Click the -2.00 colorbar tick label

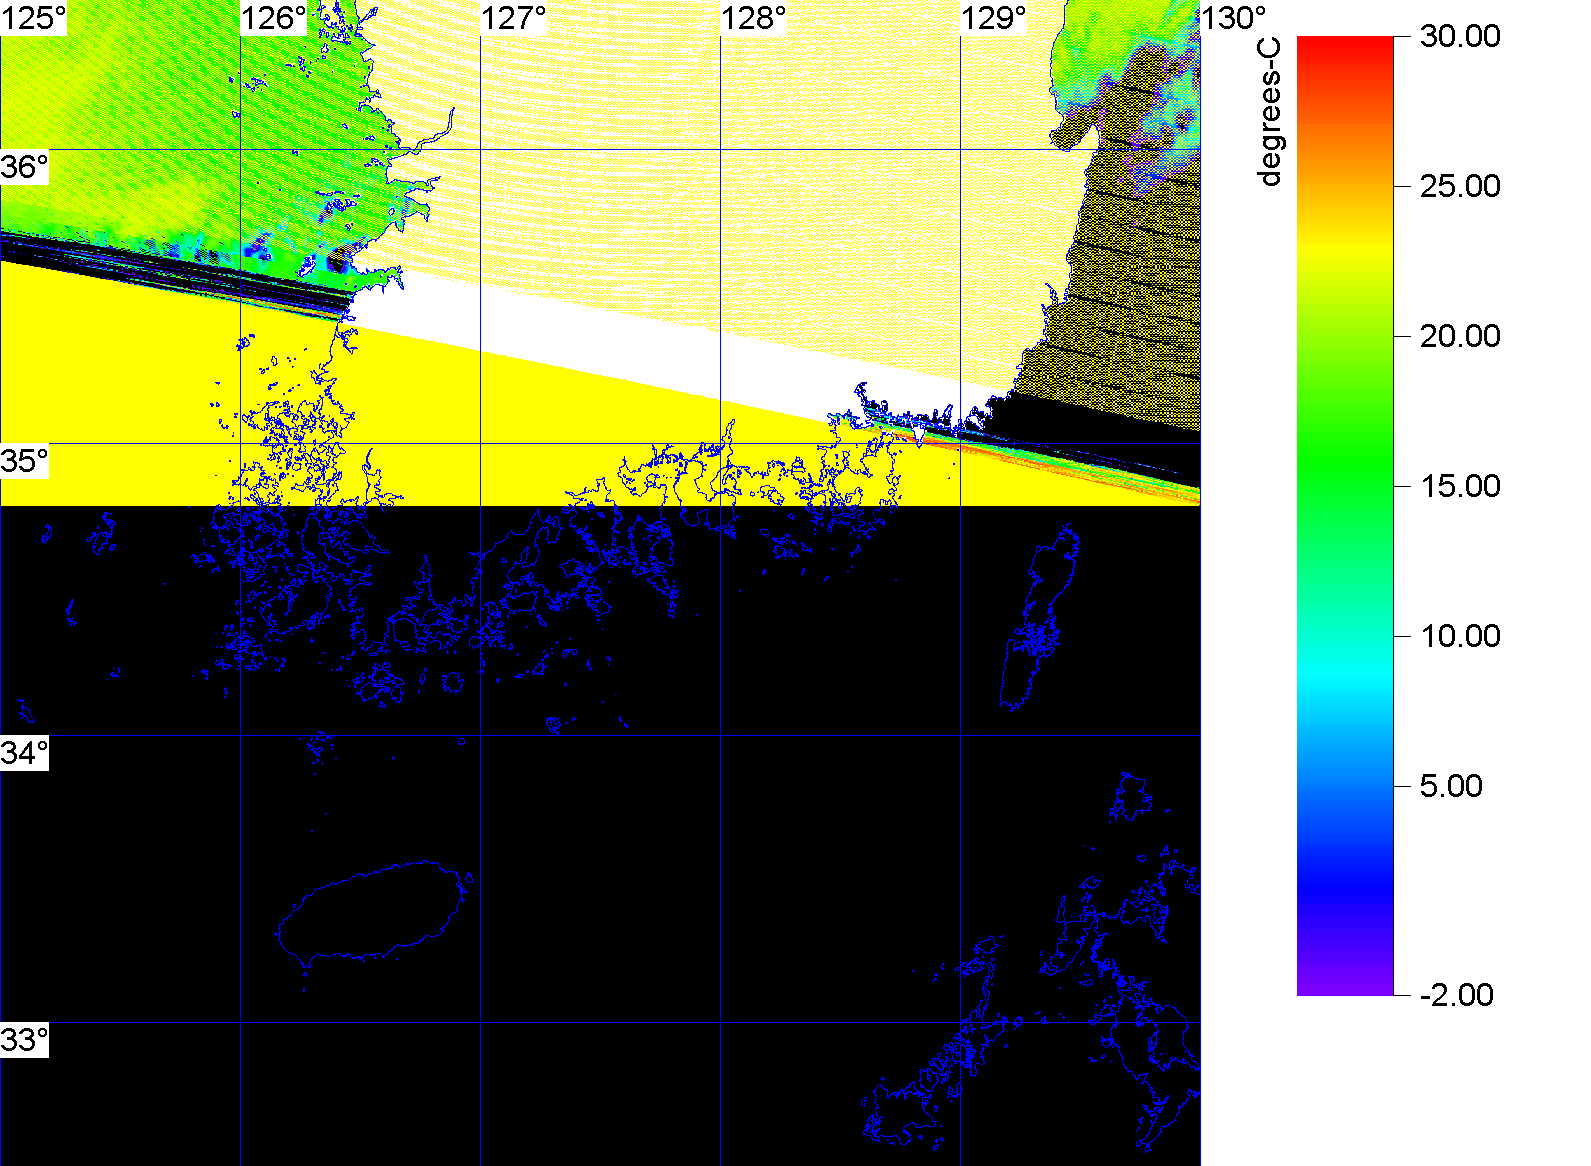click(1457, 995)
